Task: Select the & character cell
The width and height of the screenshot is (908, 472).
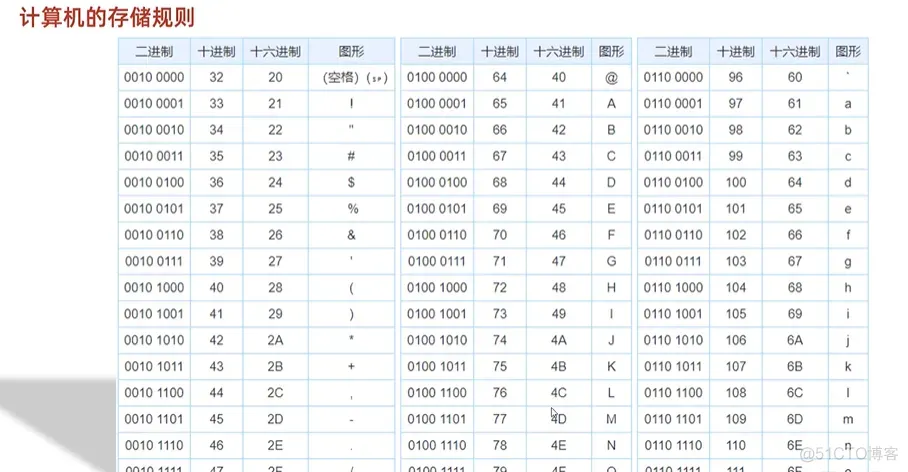Action: pyautogui.click(x=352, y=235)
